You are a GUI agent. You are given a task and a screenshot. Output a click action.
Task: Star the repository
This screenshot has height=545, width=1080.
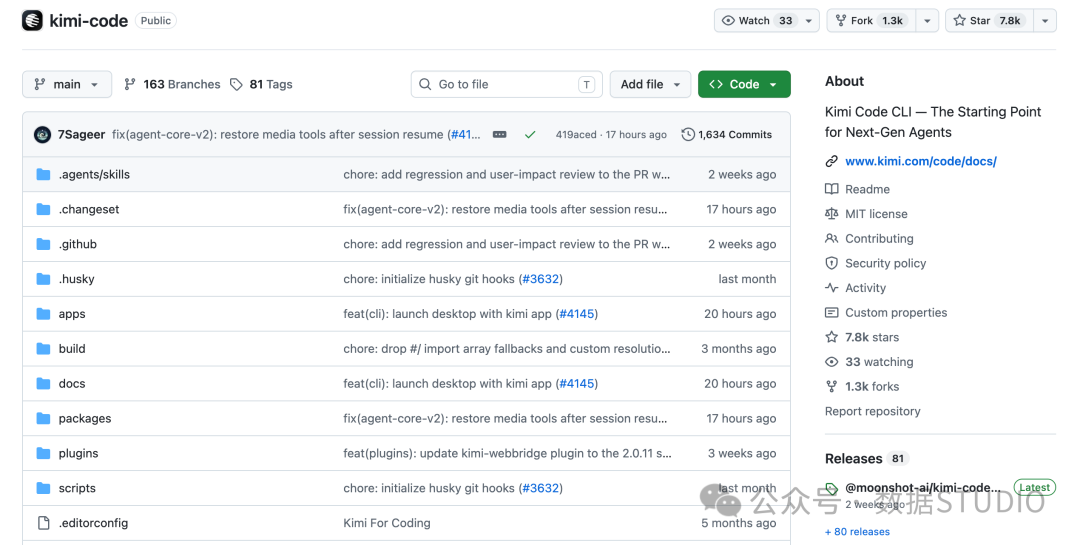(x=989, y=21)
